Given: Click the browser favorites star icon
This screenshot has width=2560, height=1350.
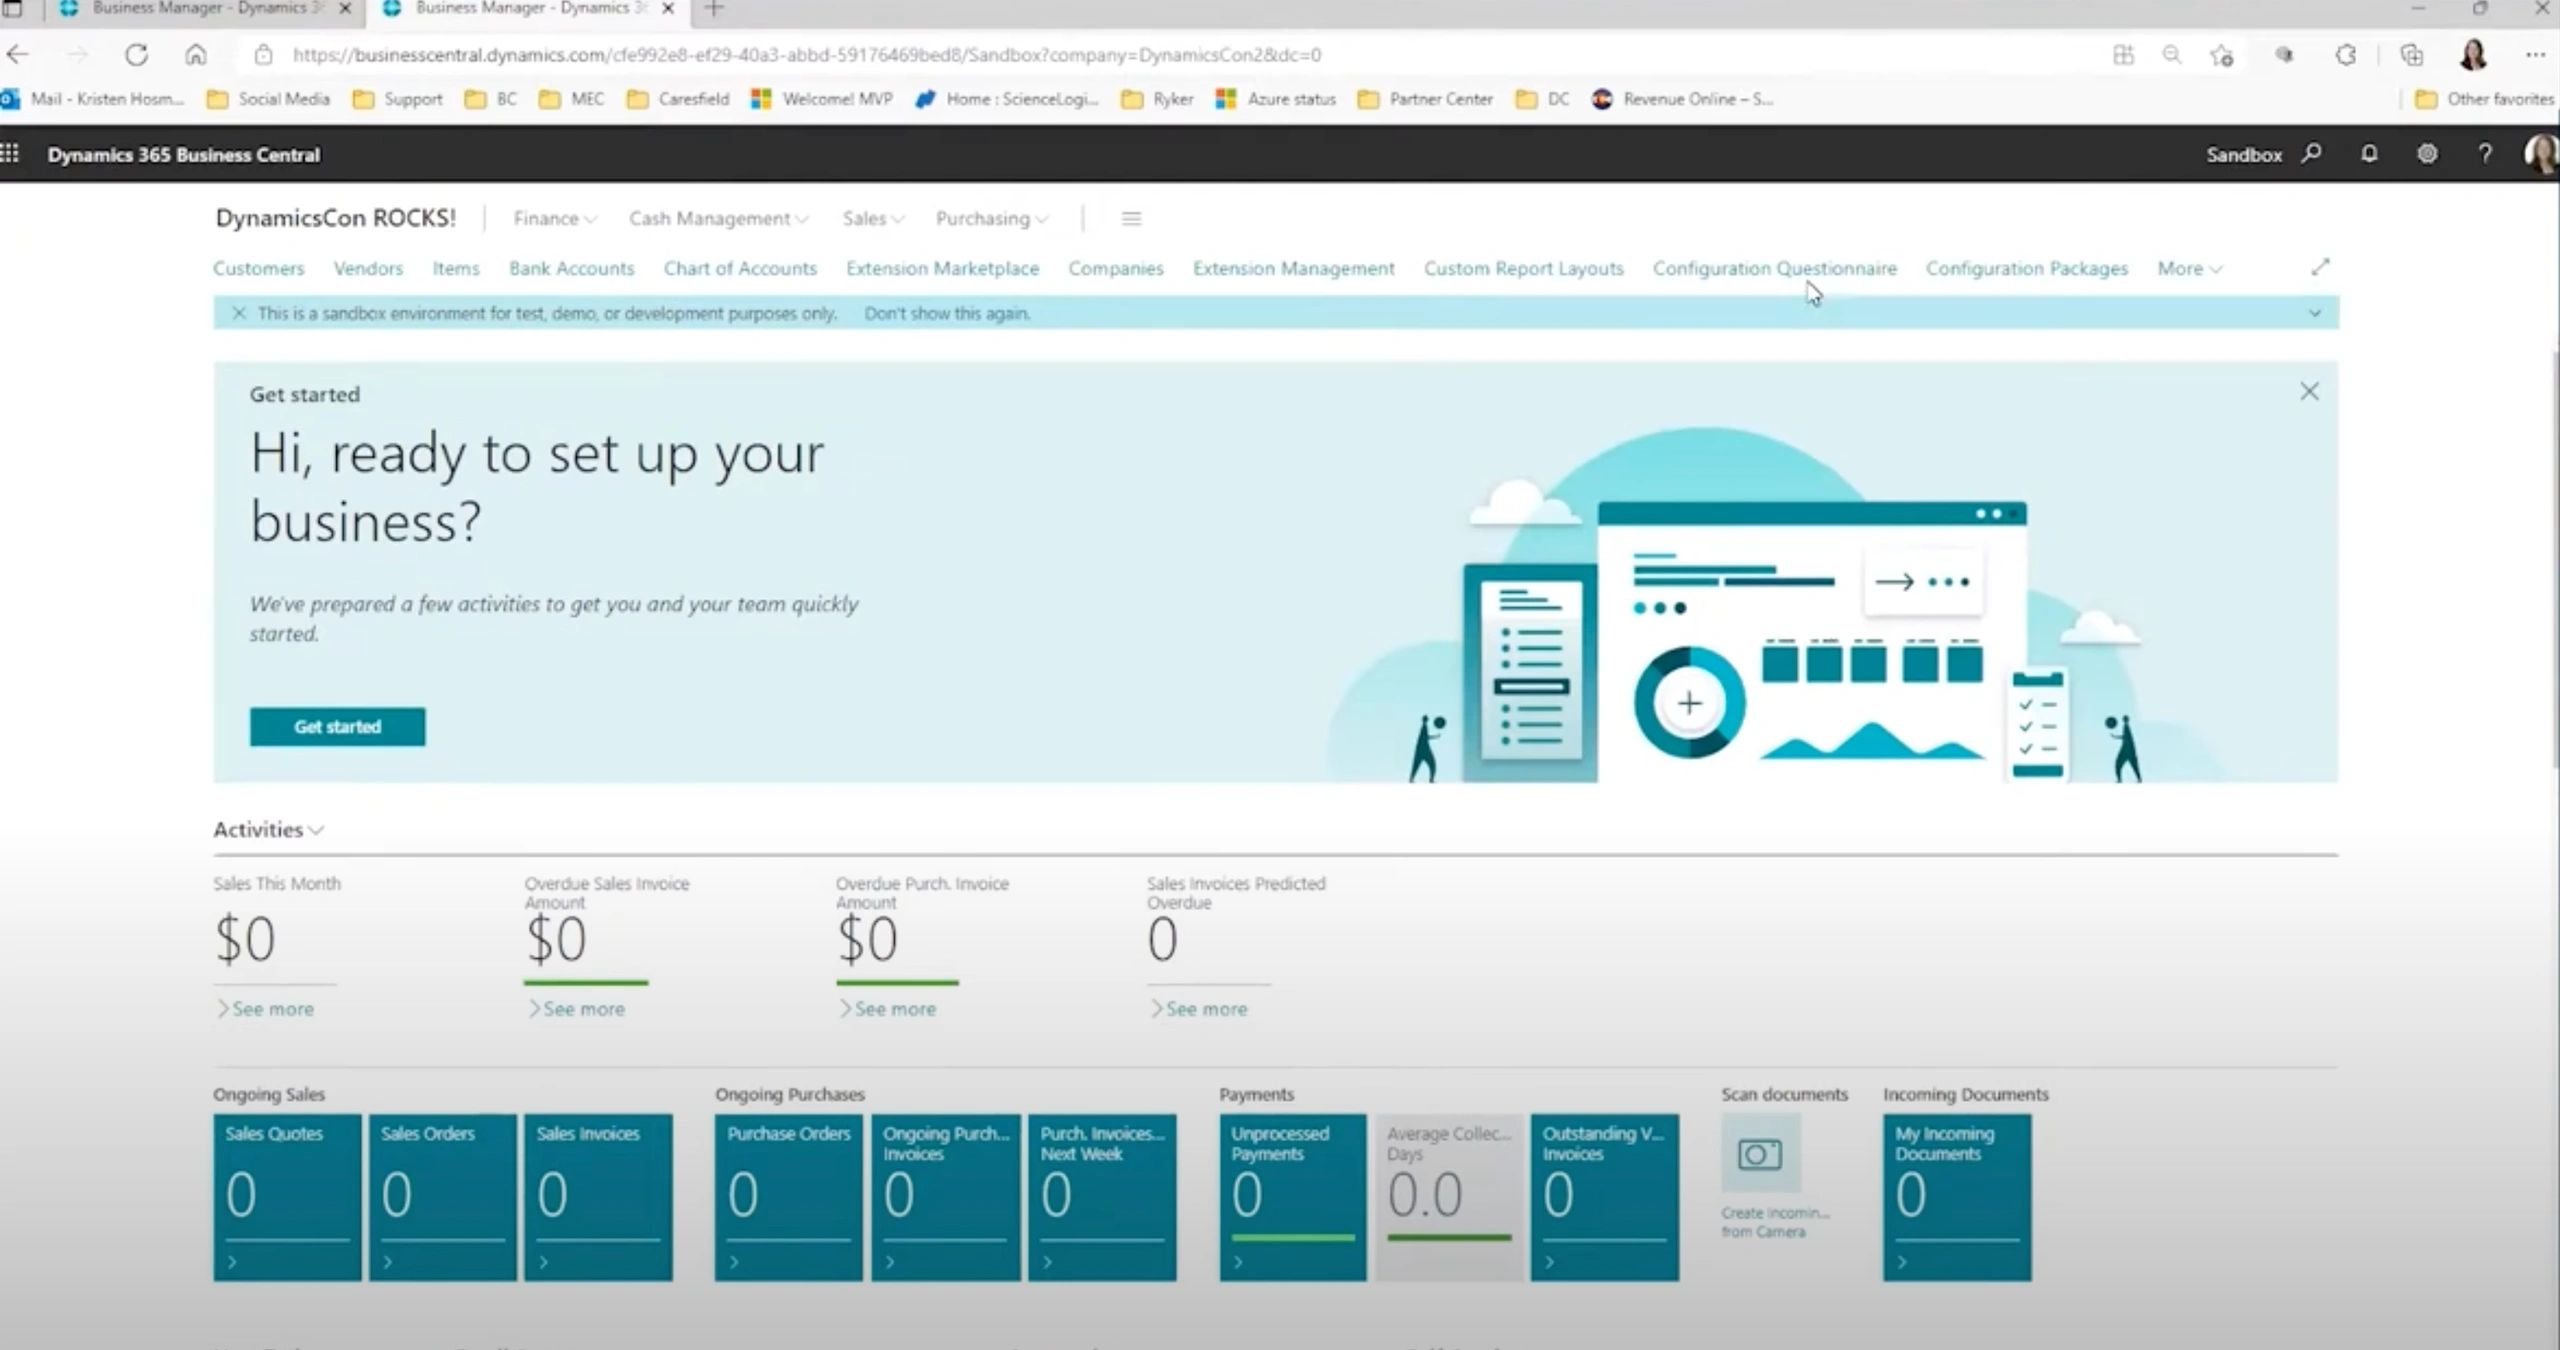Looking at the screenshot, I should 2222,55.
